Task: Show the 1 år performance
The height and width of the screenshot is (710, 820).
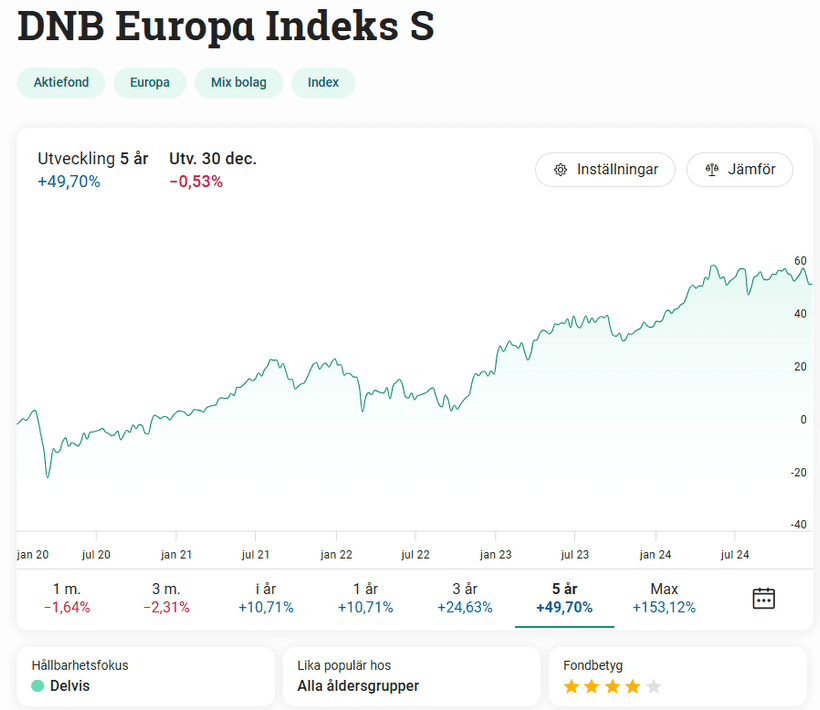Action: click(x=365, y=598)
